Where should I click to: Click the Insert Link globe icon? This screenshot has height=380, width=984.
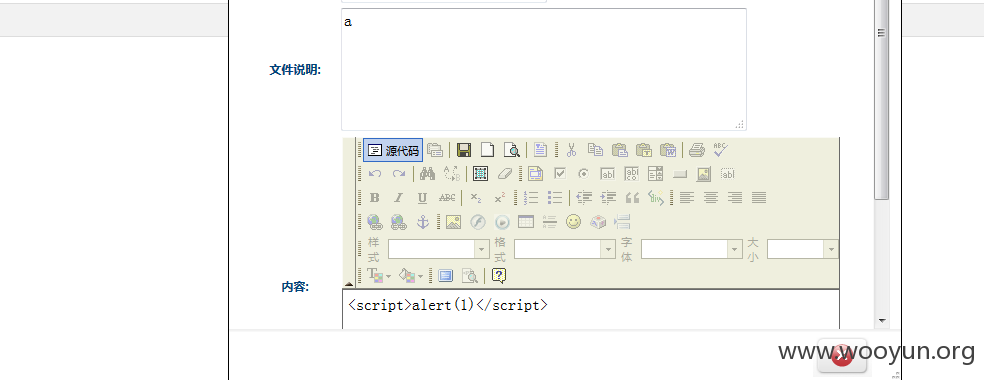375,221
